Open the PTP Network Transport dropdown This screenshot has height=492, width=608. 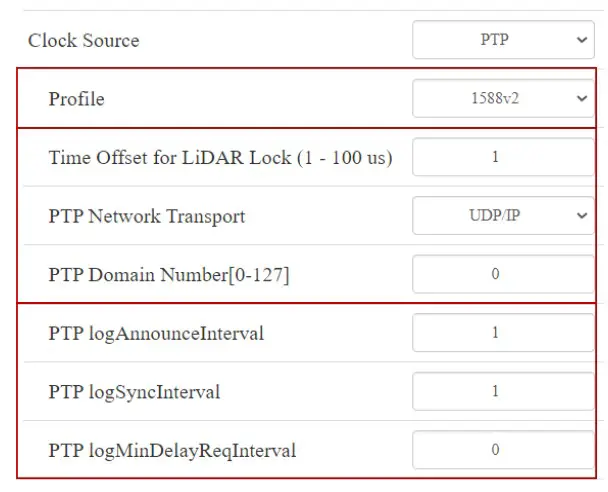tap(502, 216)
